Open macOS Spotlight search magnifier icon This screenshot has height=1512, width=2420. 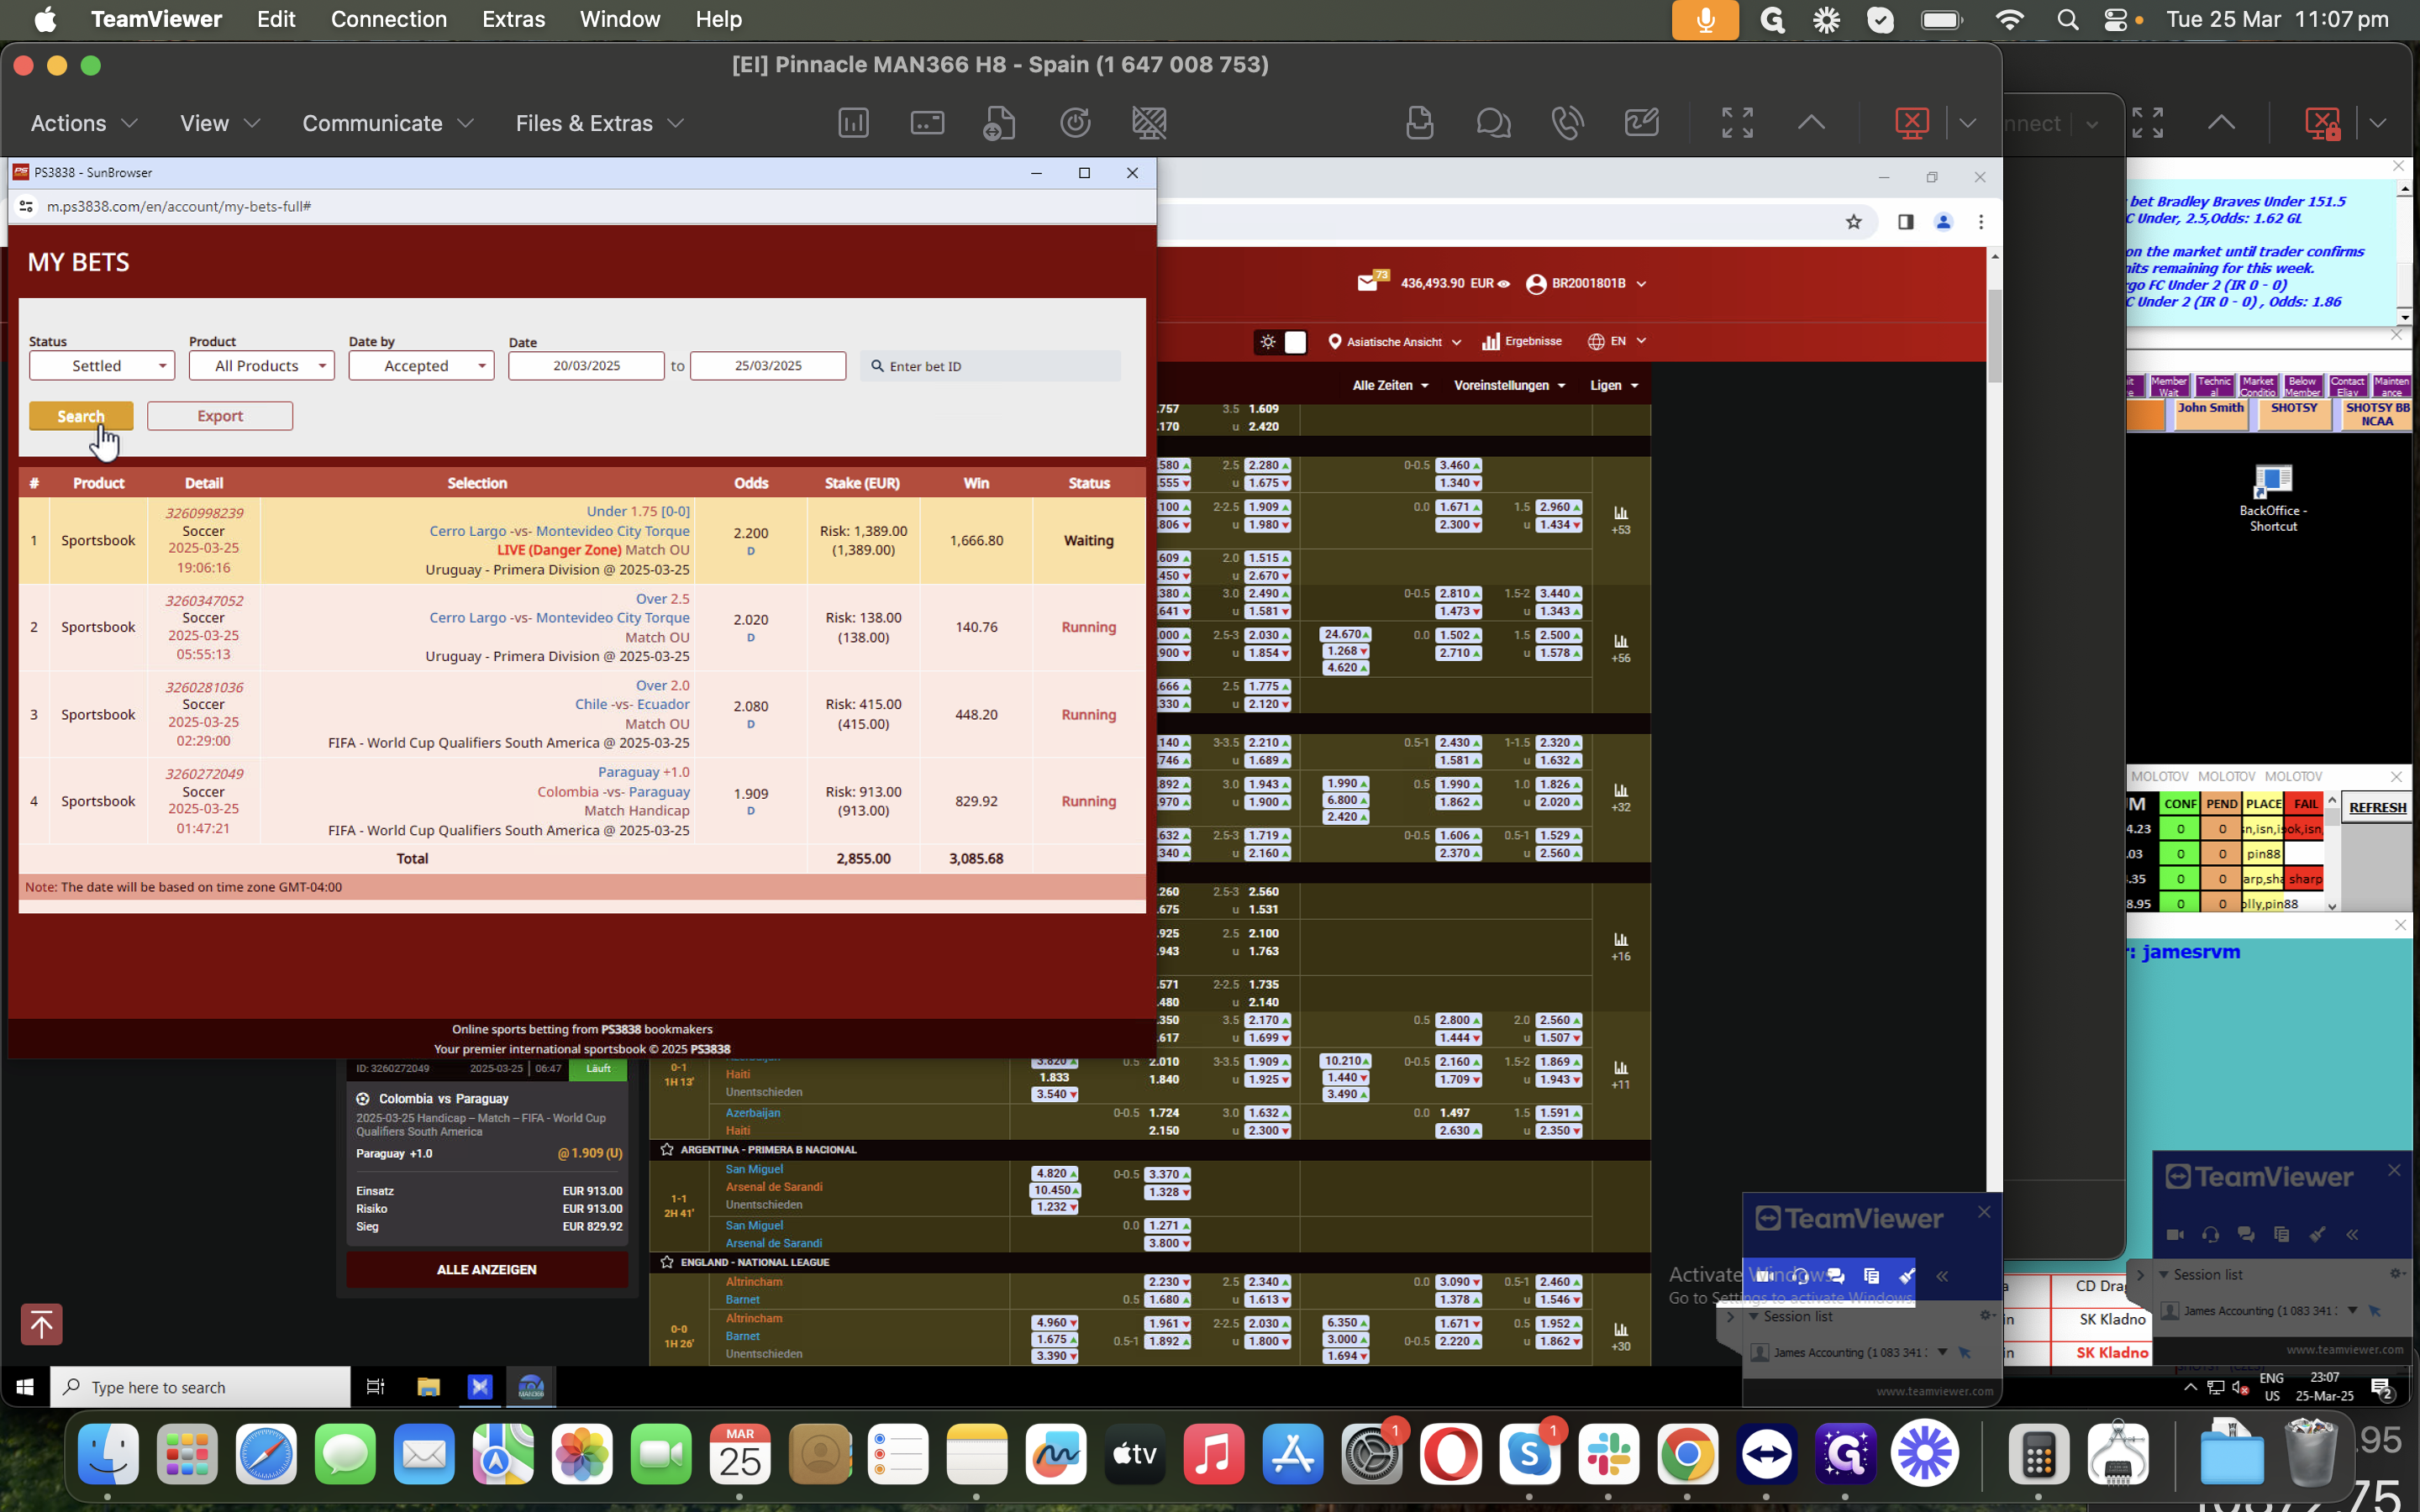point(2068,20)
